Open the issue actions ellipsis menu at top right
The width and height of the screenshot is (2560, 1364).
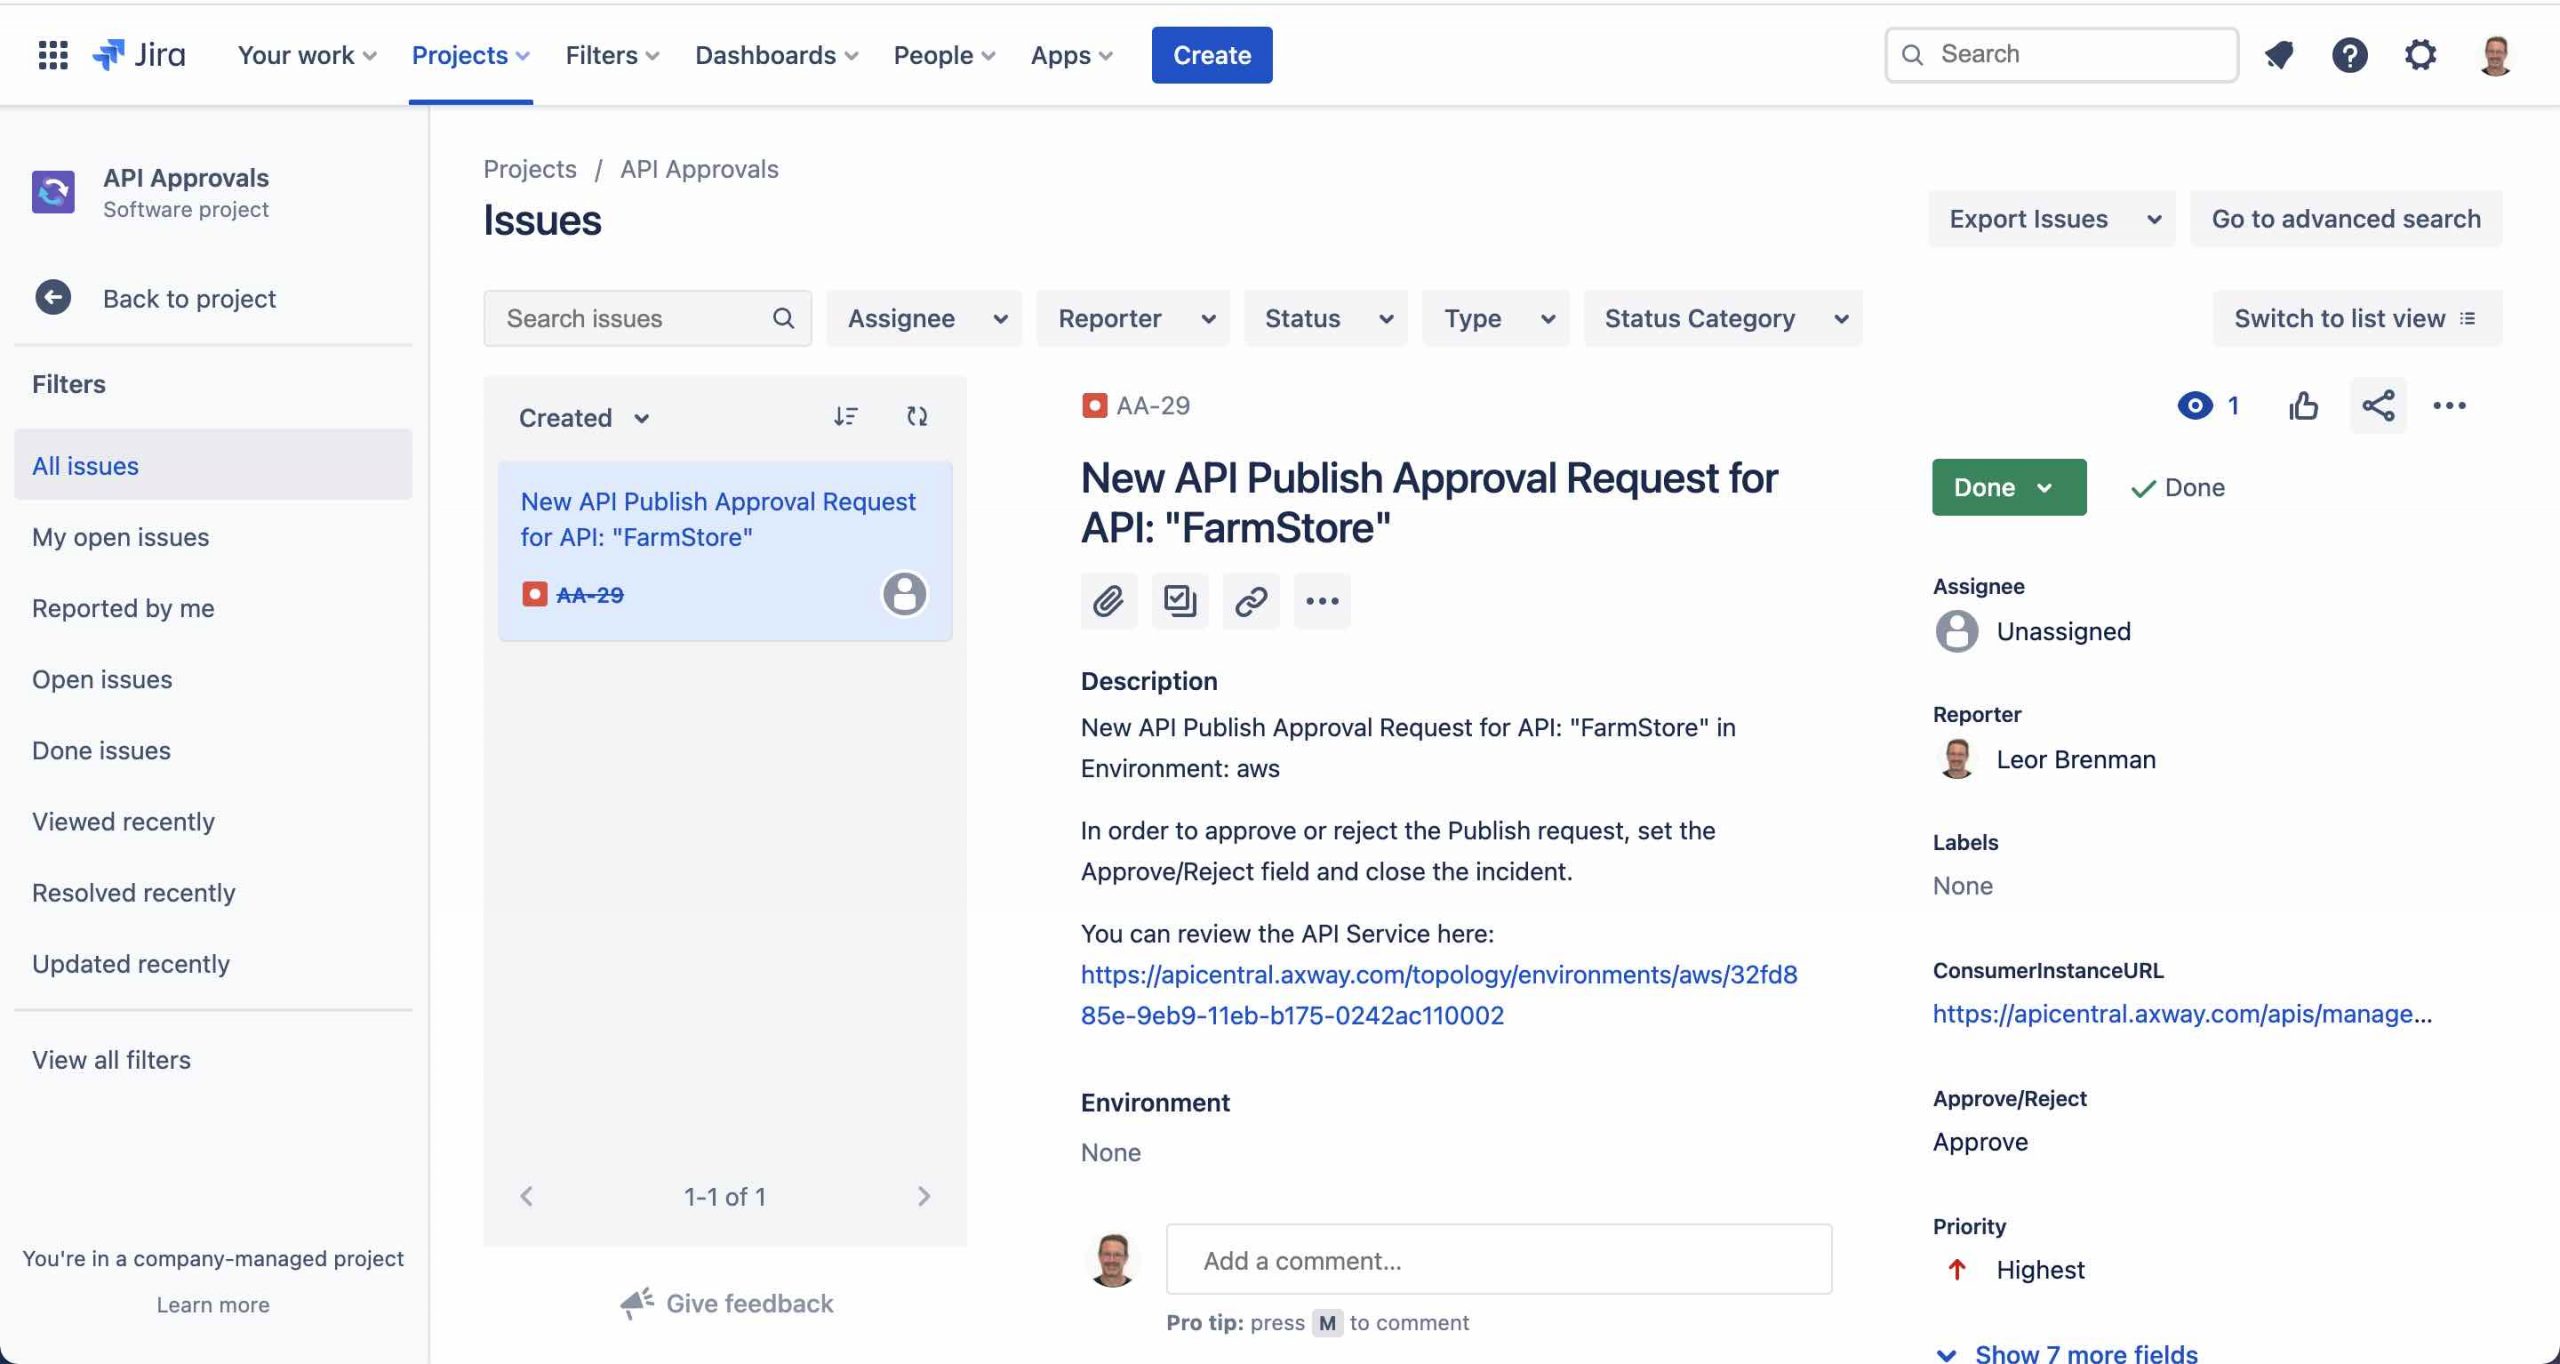tap(2449, 405)
